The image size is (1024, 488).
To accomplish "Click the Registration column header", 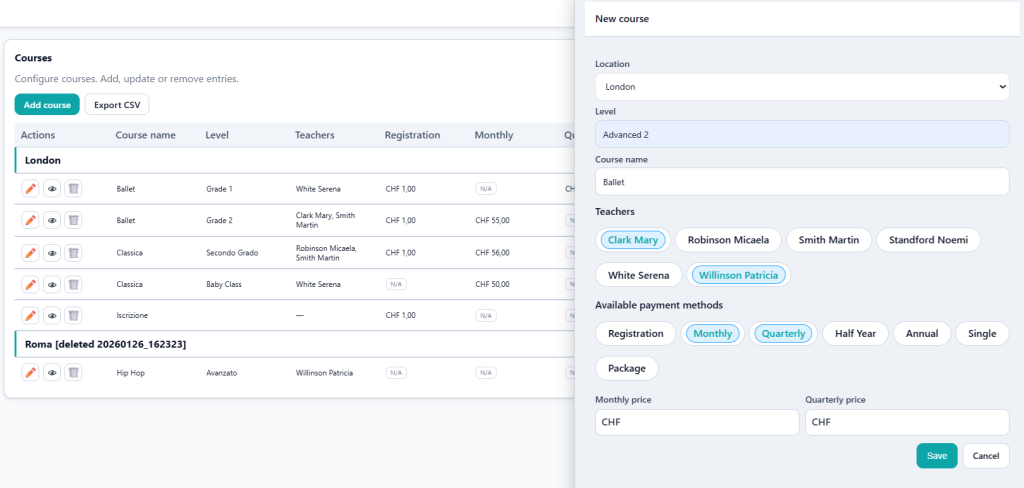I will click(412, 135).
